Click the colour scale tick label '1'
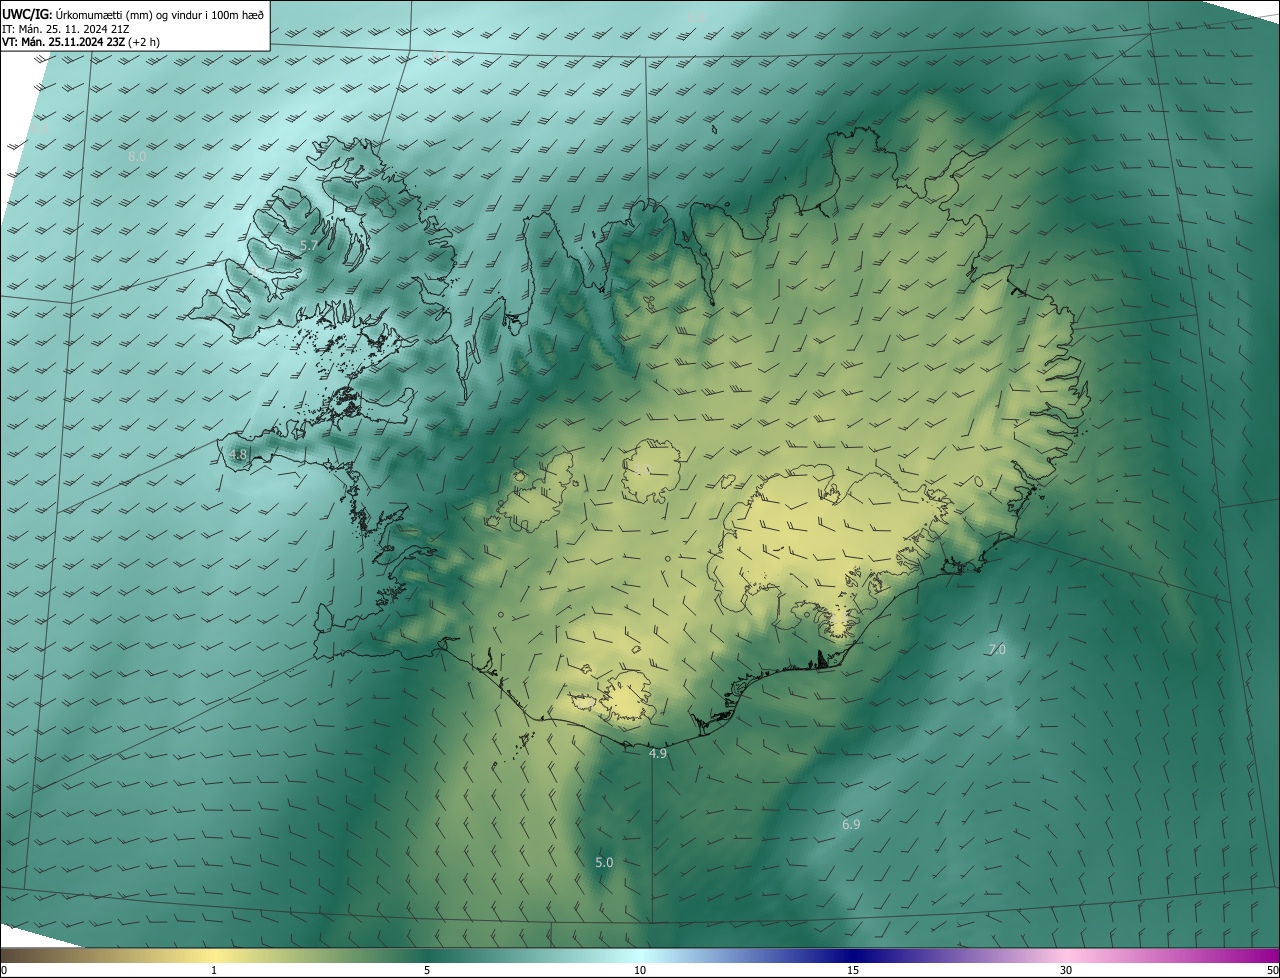Viewport: 1280px width, 978px height. tap(214, 970)
